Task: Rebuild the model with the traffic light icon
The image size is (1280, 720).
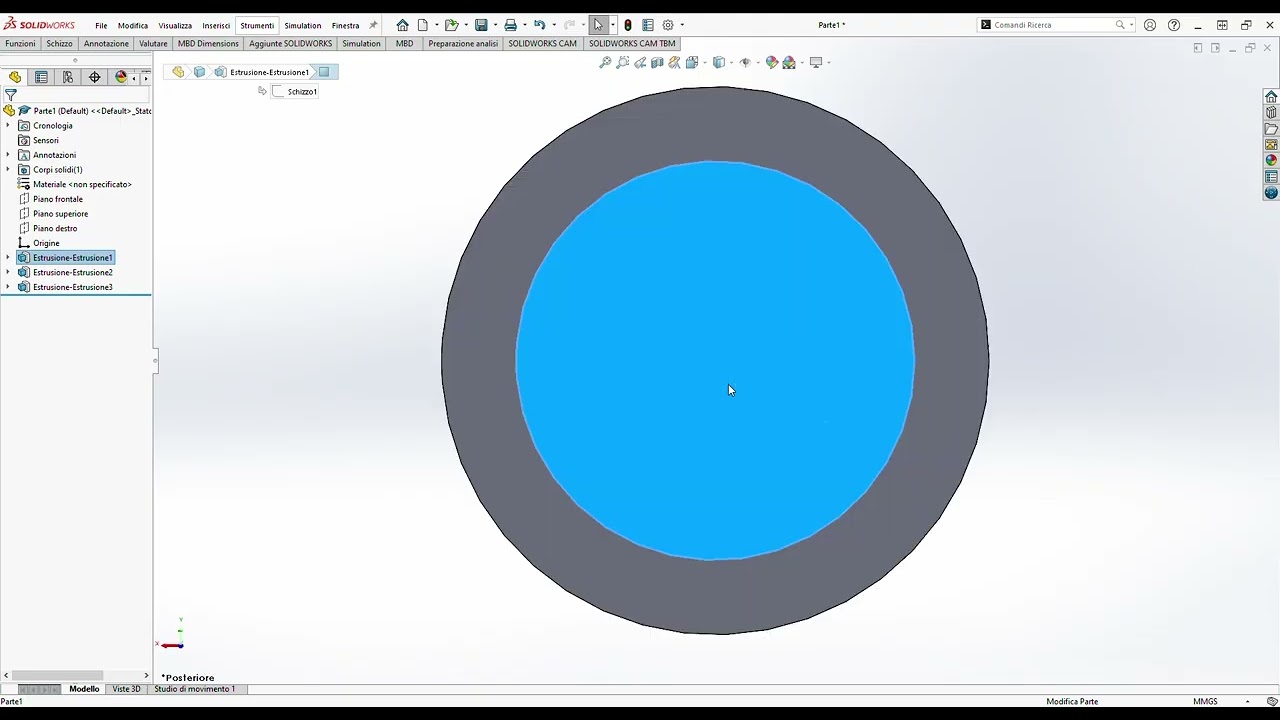Action: (x=628, y=25)
